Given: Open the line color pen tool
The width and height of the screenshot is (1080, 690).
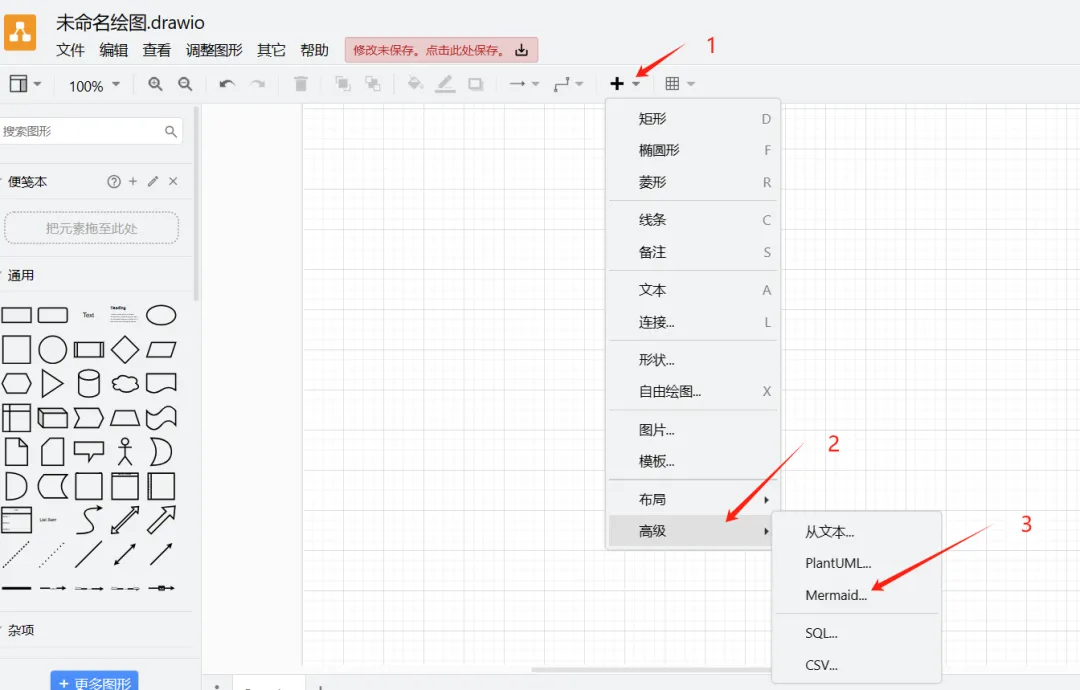Looking at the screenshot, I should pos(445,84).
